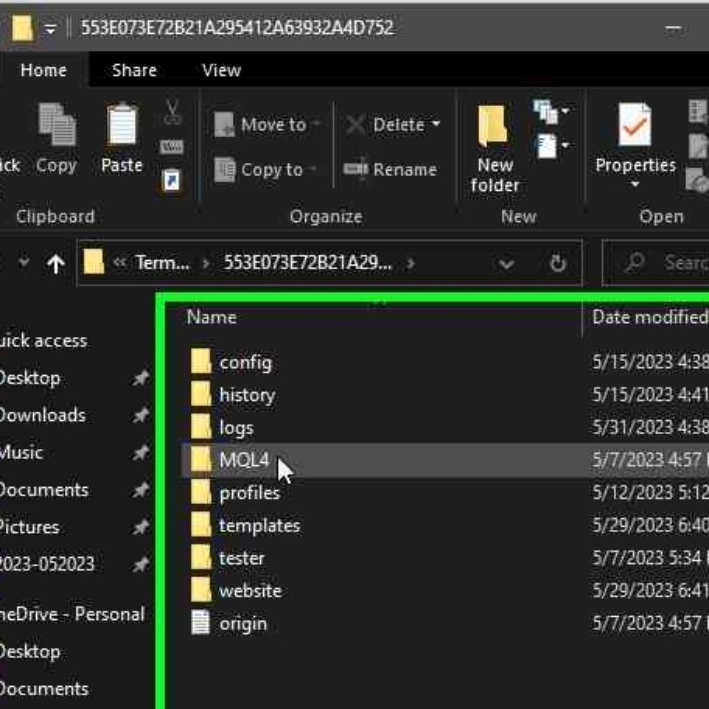The height and width of the screenshot is (709, 709).
Task: Expand the breadcrumb chevron after folder name
Action: coord(411,263)
